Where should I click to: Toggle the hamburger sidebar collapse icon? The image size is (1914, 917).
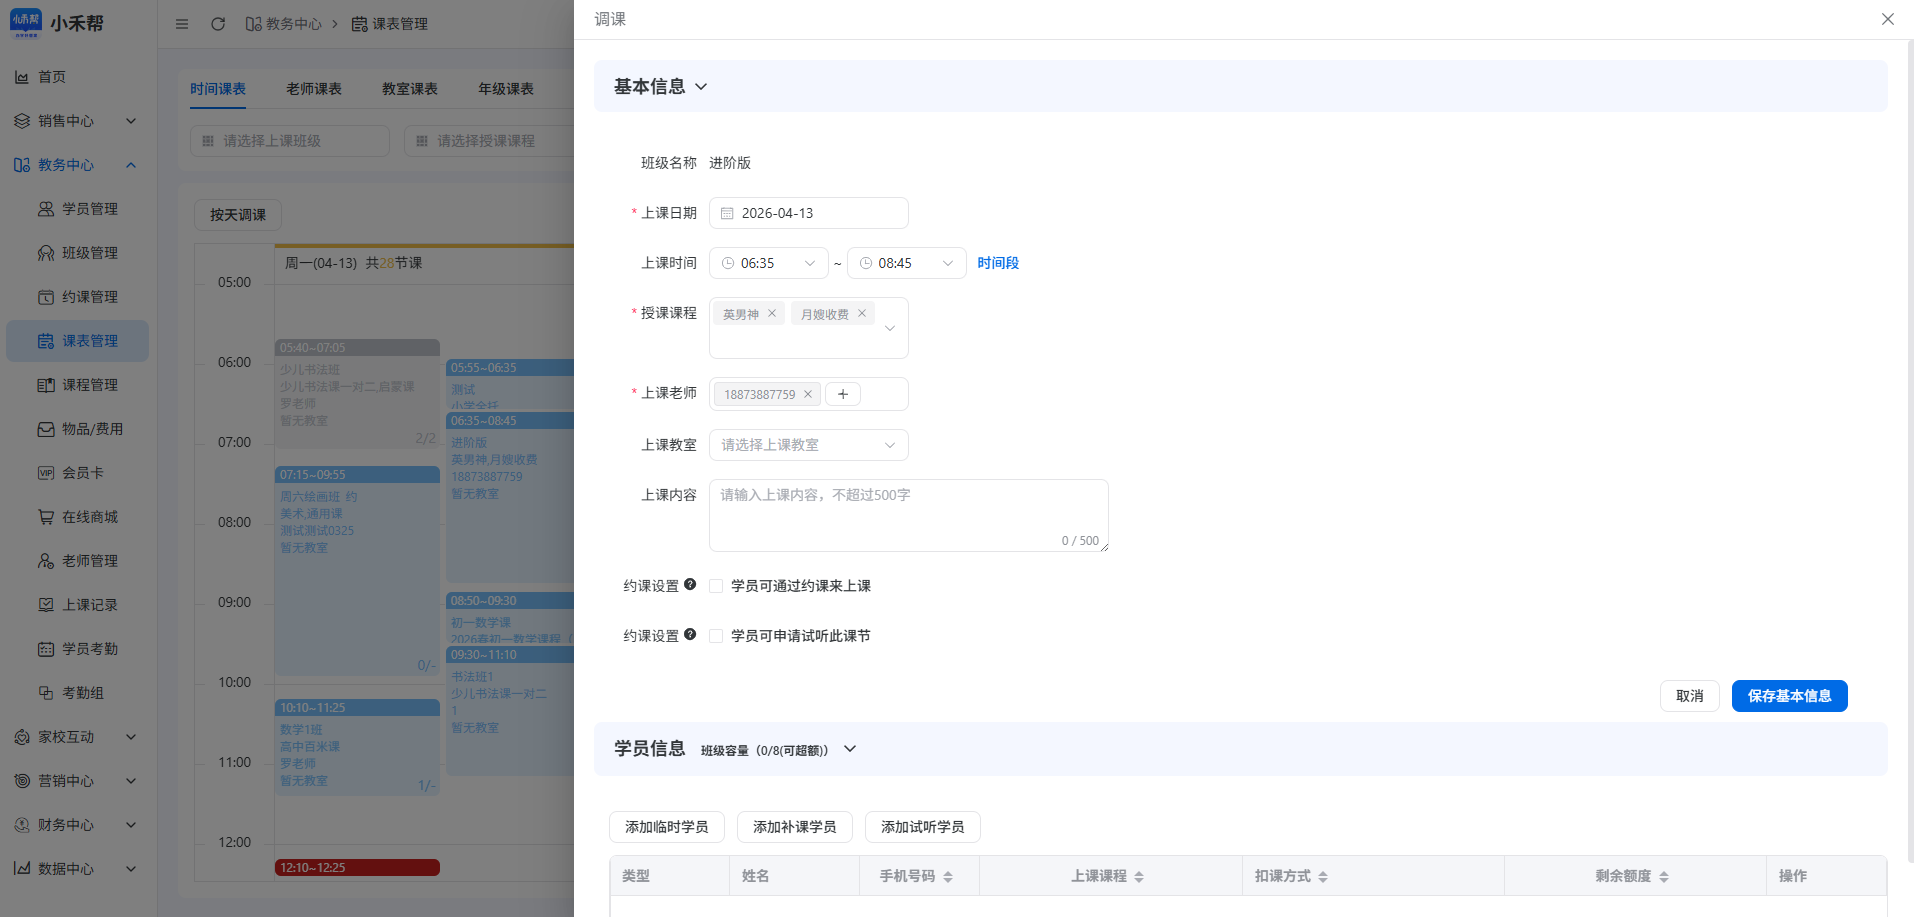point(182,24)
